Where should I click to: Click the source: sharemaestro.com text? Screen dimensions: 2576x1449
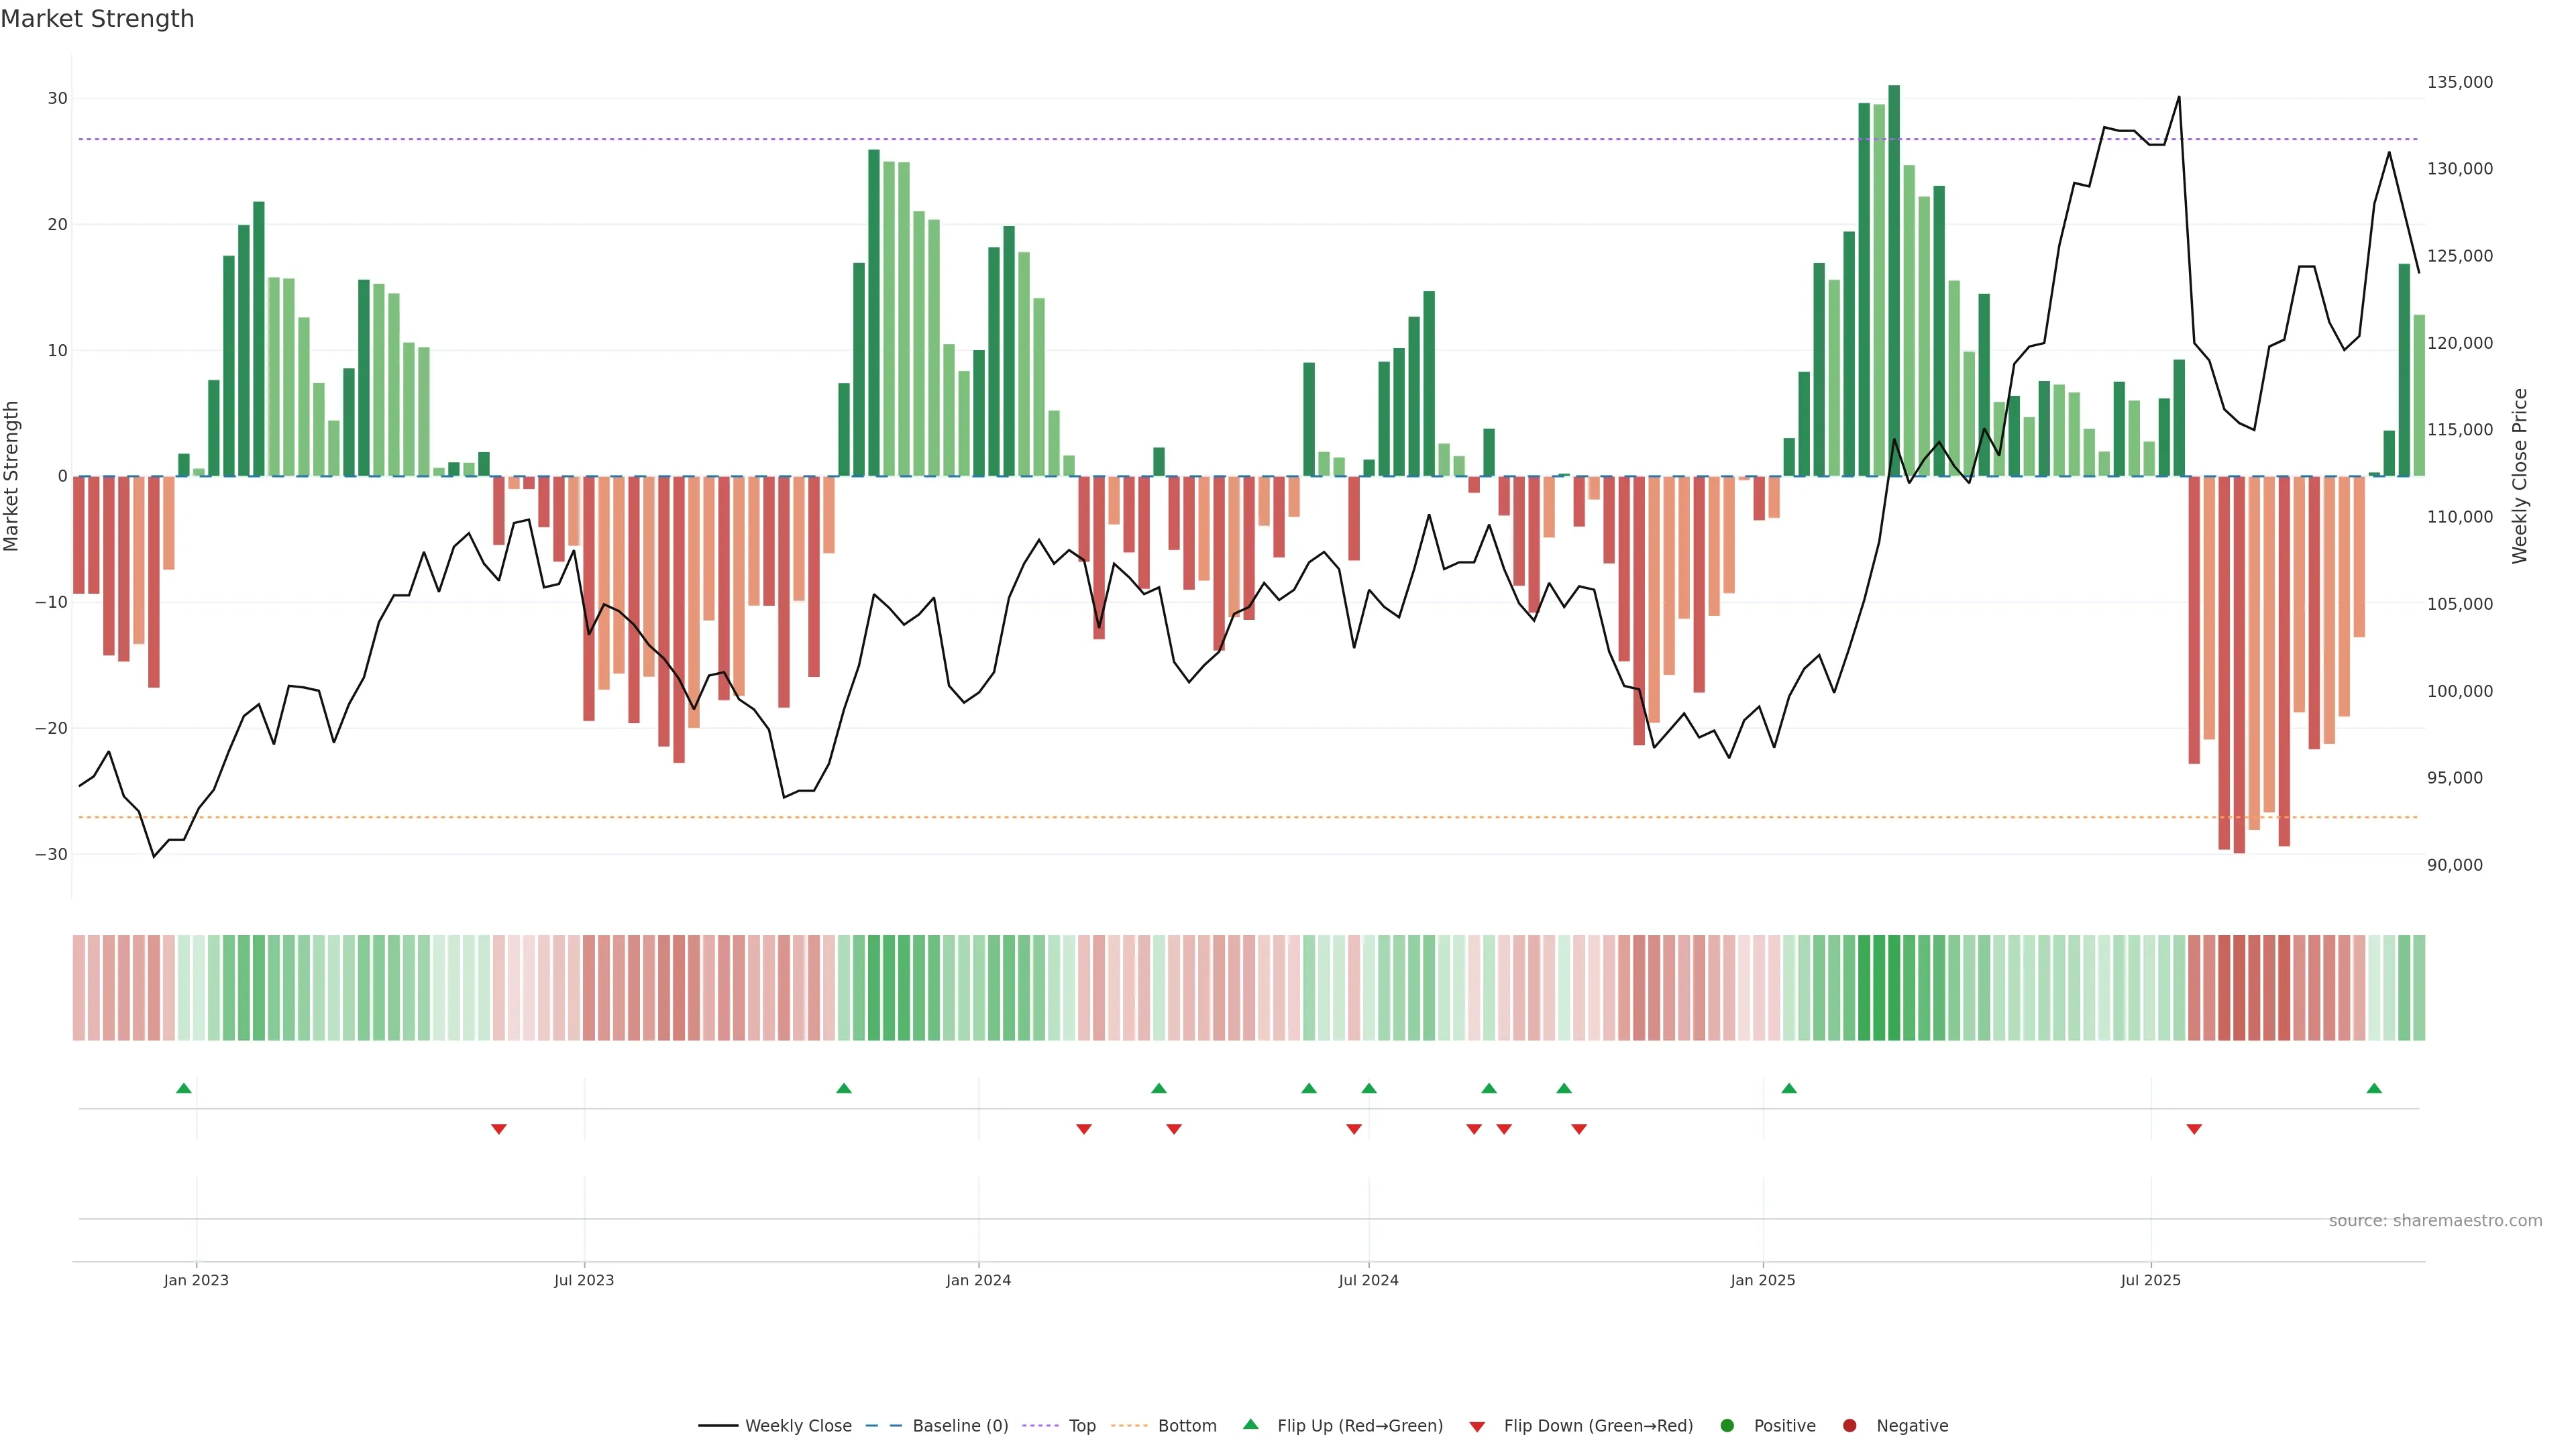(2435, 1221)
